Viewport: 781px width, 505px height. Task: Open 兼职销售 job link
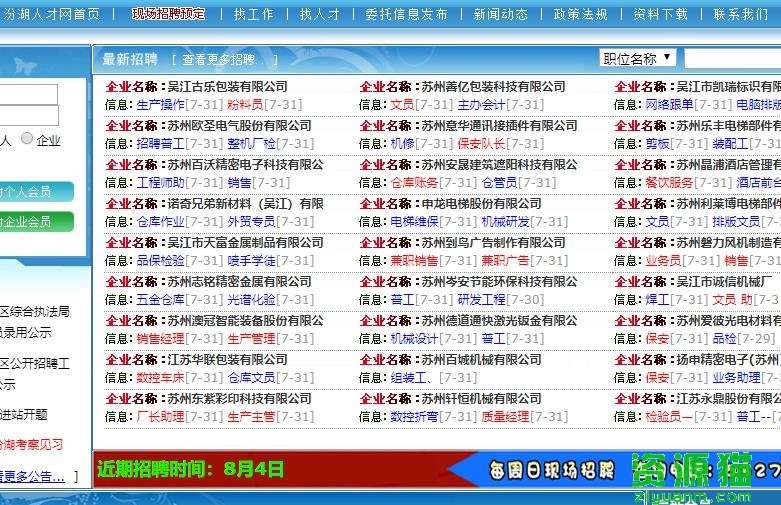point(414,260)
